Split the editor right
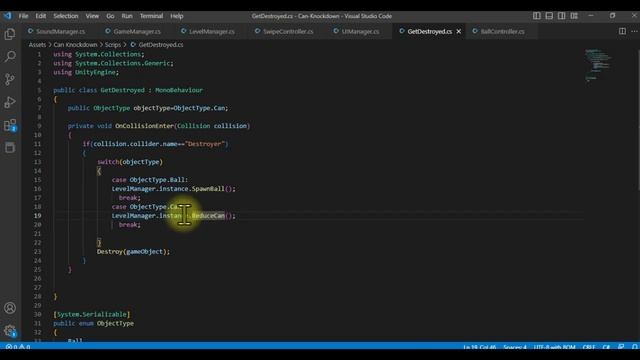640x360 pixels. click(x=622, y=31)
